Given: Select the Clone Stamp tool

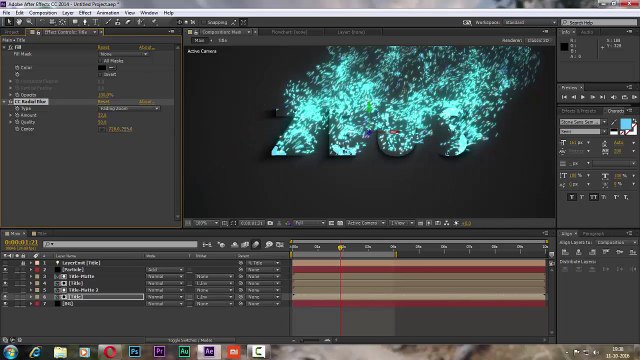Looking at the screenshot, I should [118, 22].
